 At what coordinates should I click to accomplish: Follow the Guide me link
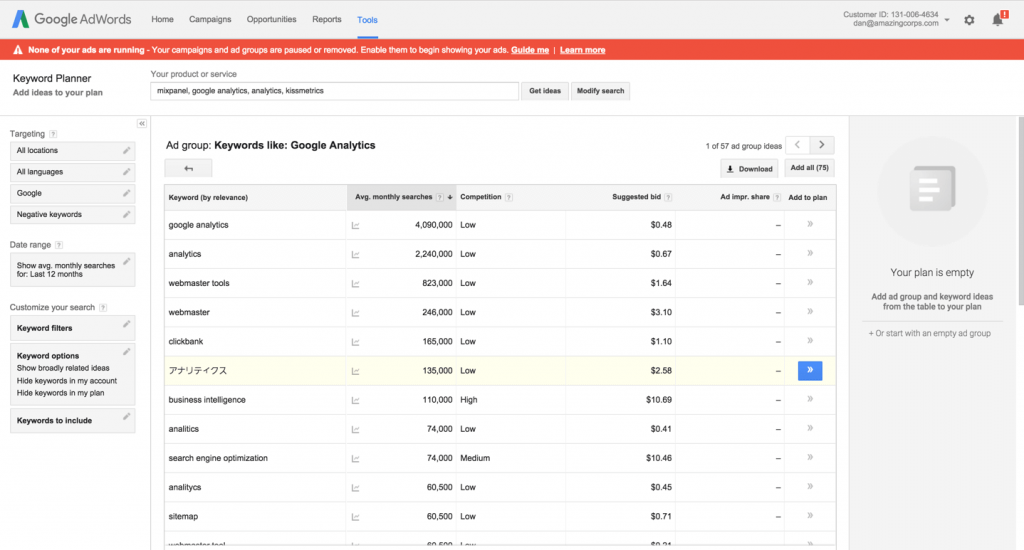click(530, 50)
